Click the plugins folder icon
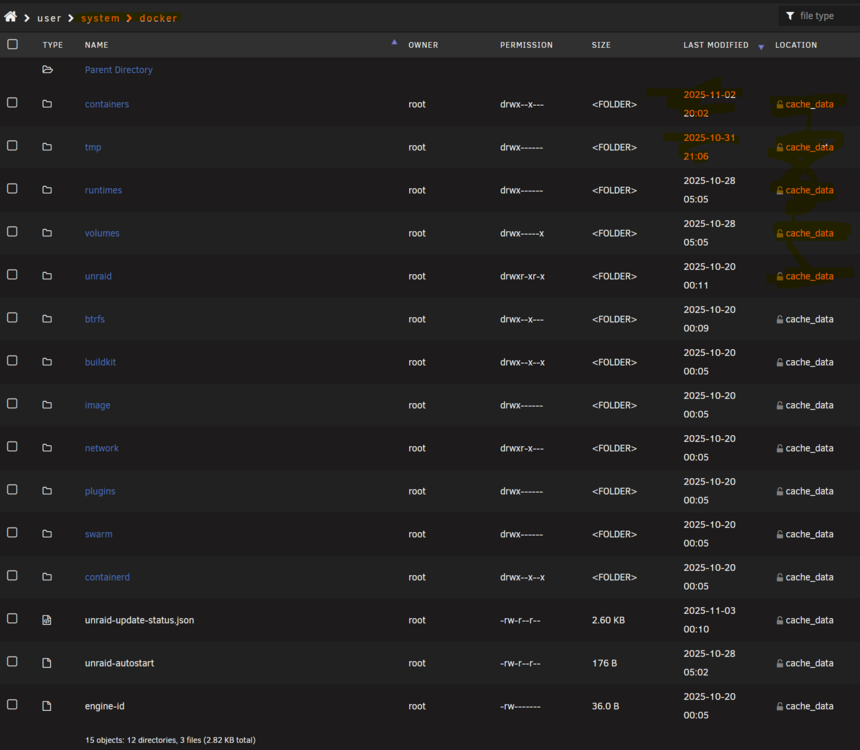The image size is (860, 750). [47, 491]
